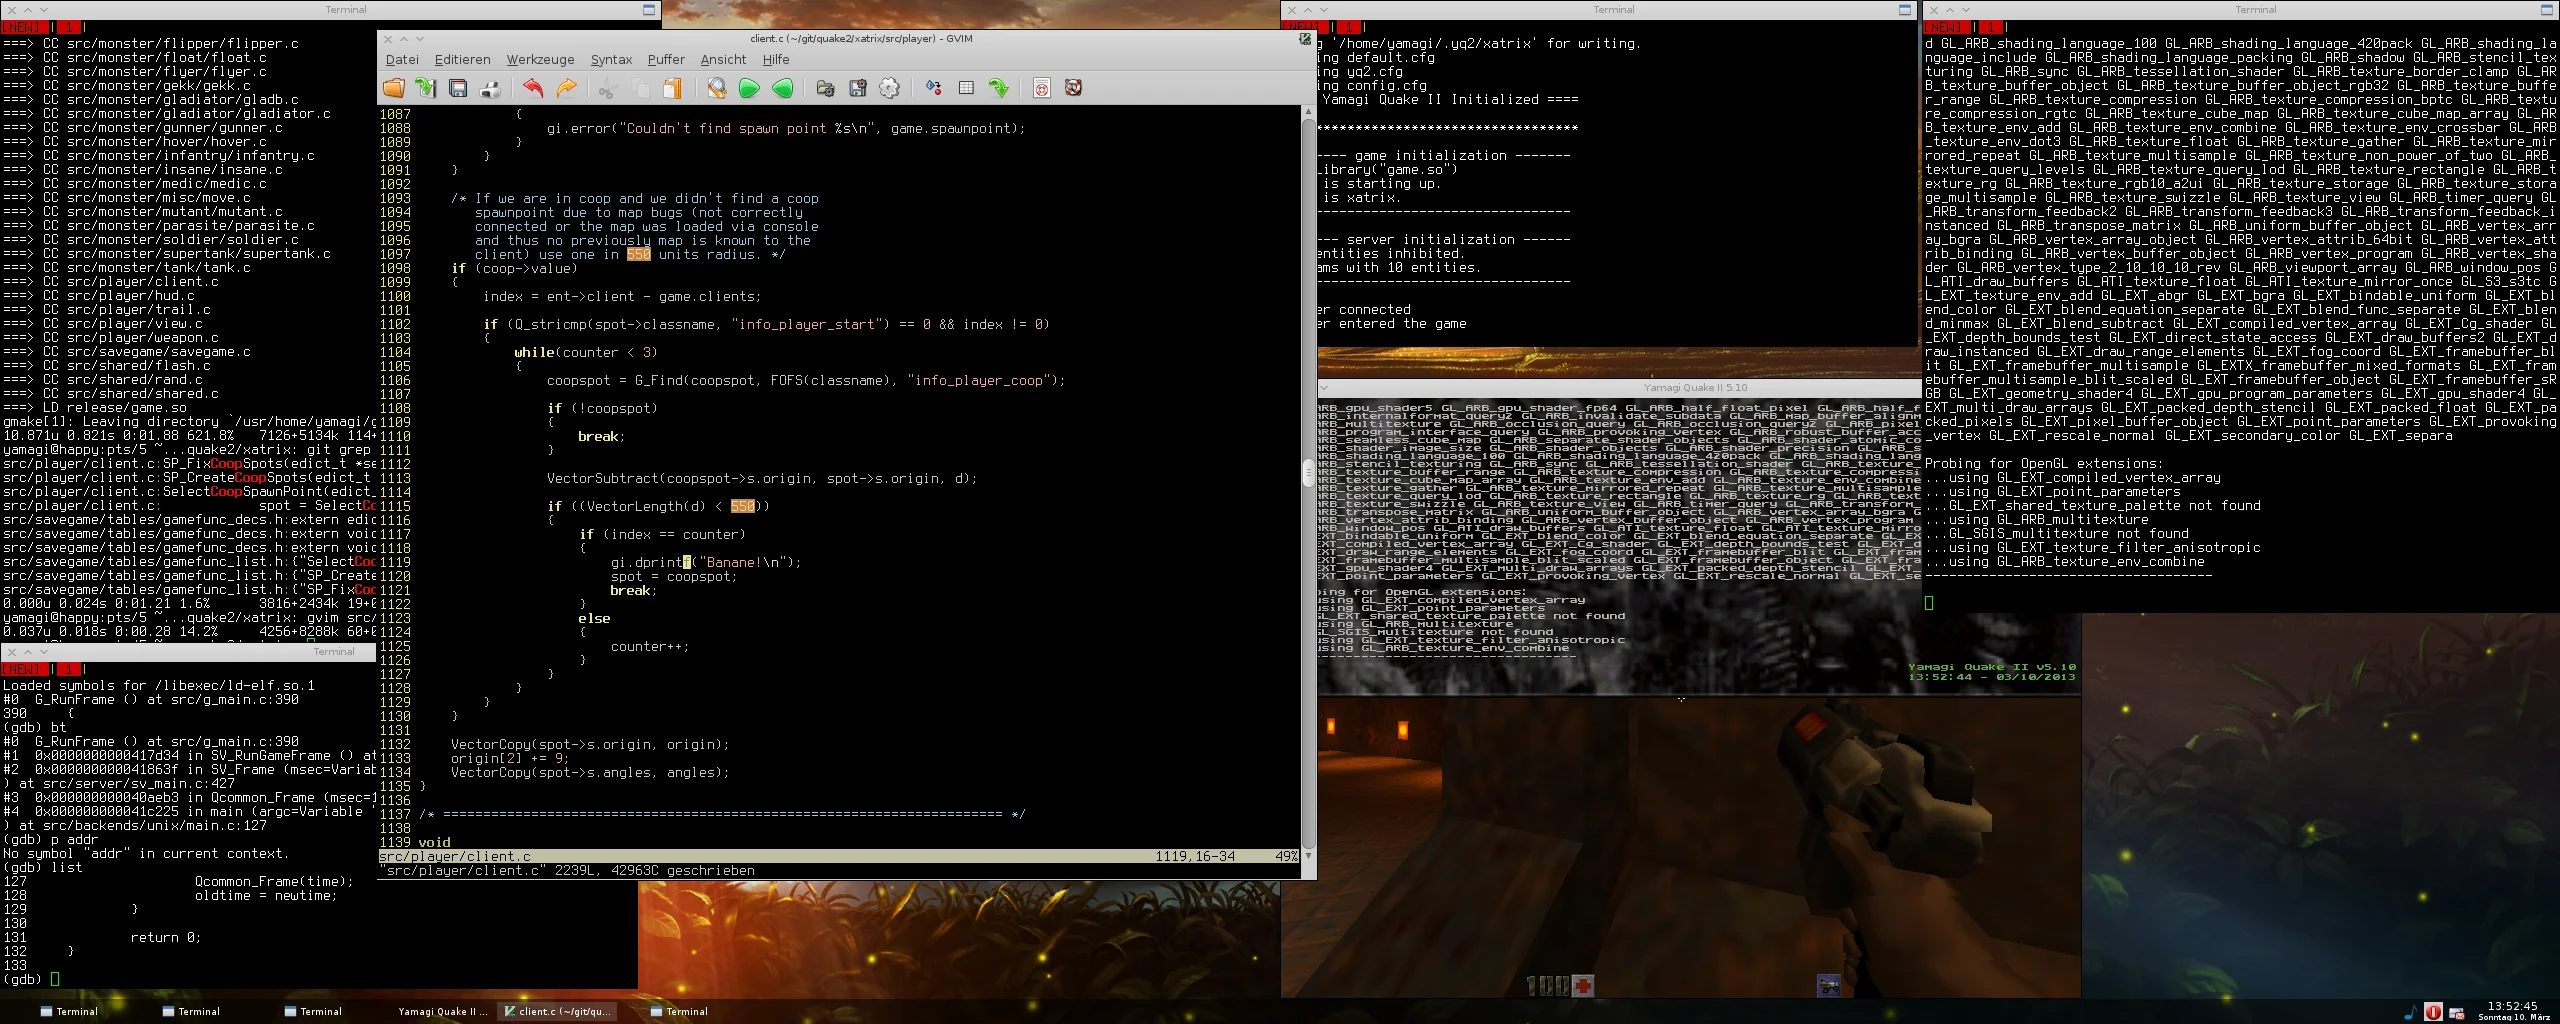Click 'server initialization' line in middle Terminal

point(1444,240)
